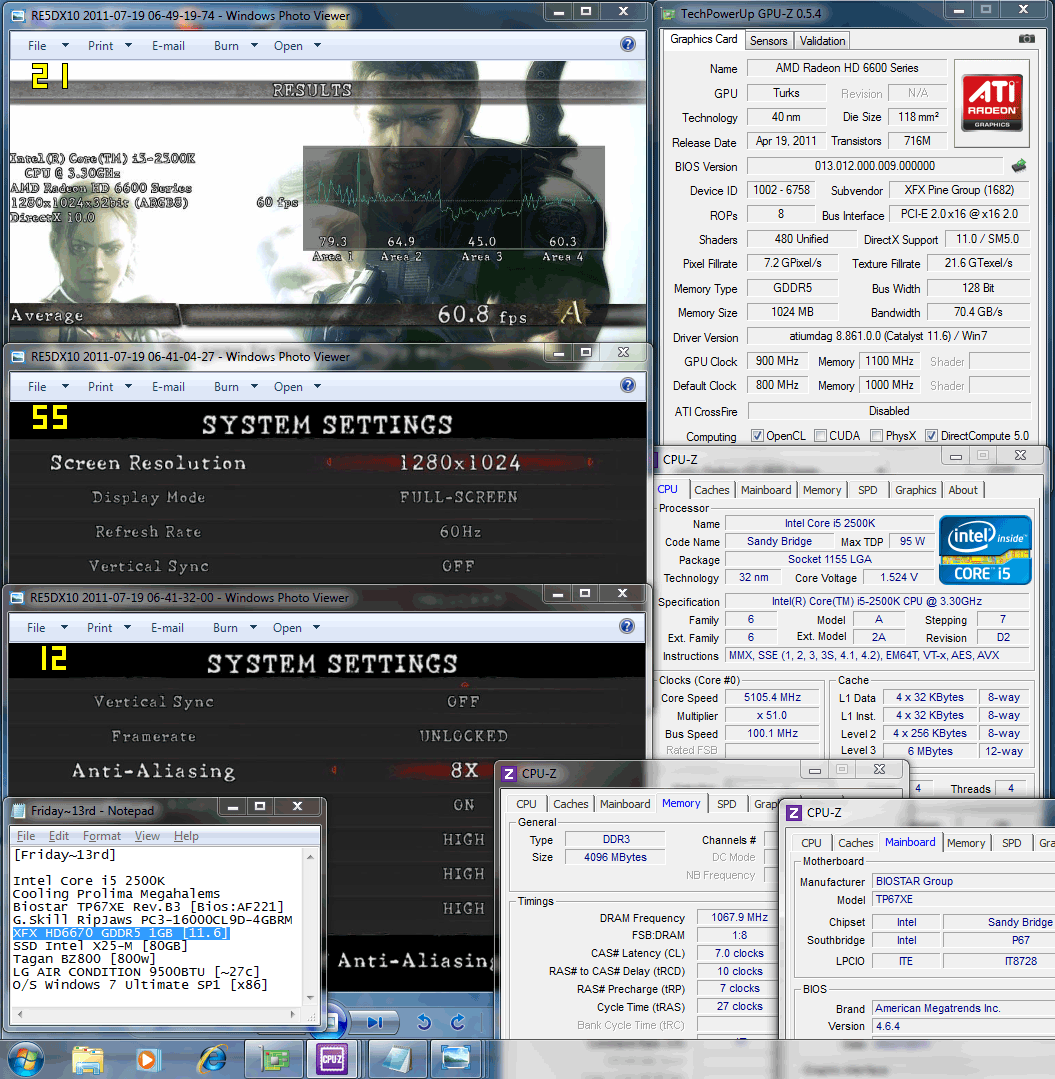Click the highlighted XFX HD6670 line in Notepad

(120, 933)
